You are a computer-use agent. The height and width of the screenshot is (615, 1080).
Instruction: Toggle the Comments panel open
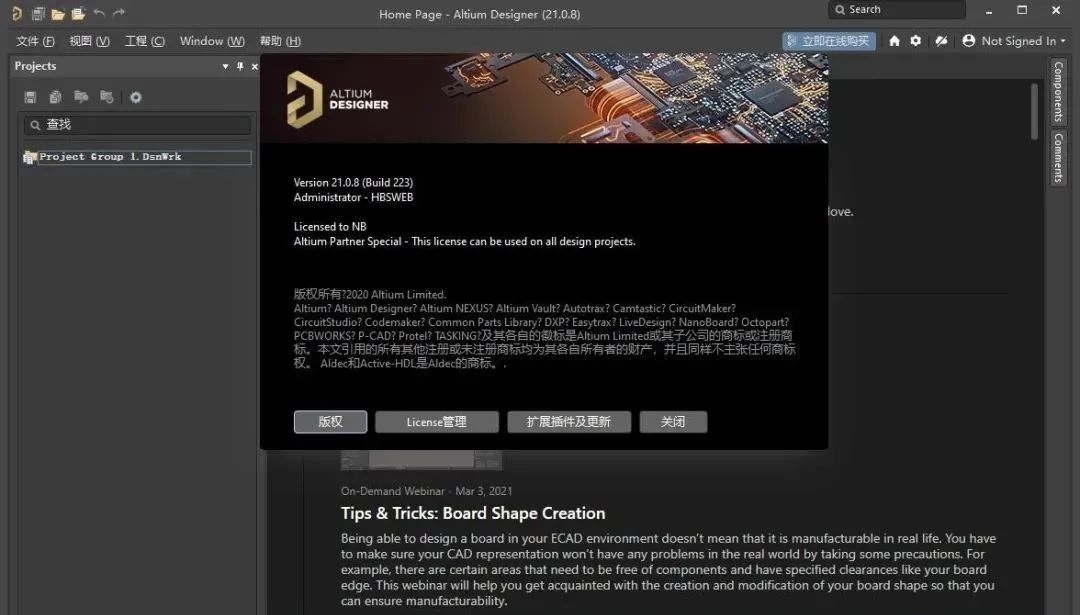pyautogui.click(x=1058, y=158)
